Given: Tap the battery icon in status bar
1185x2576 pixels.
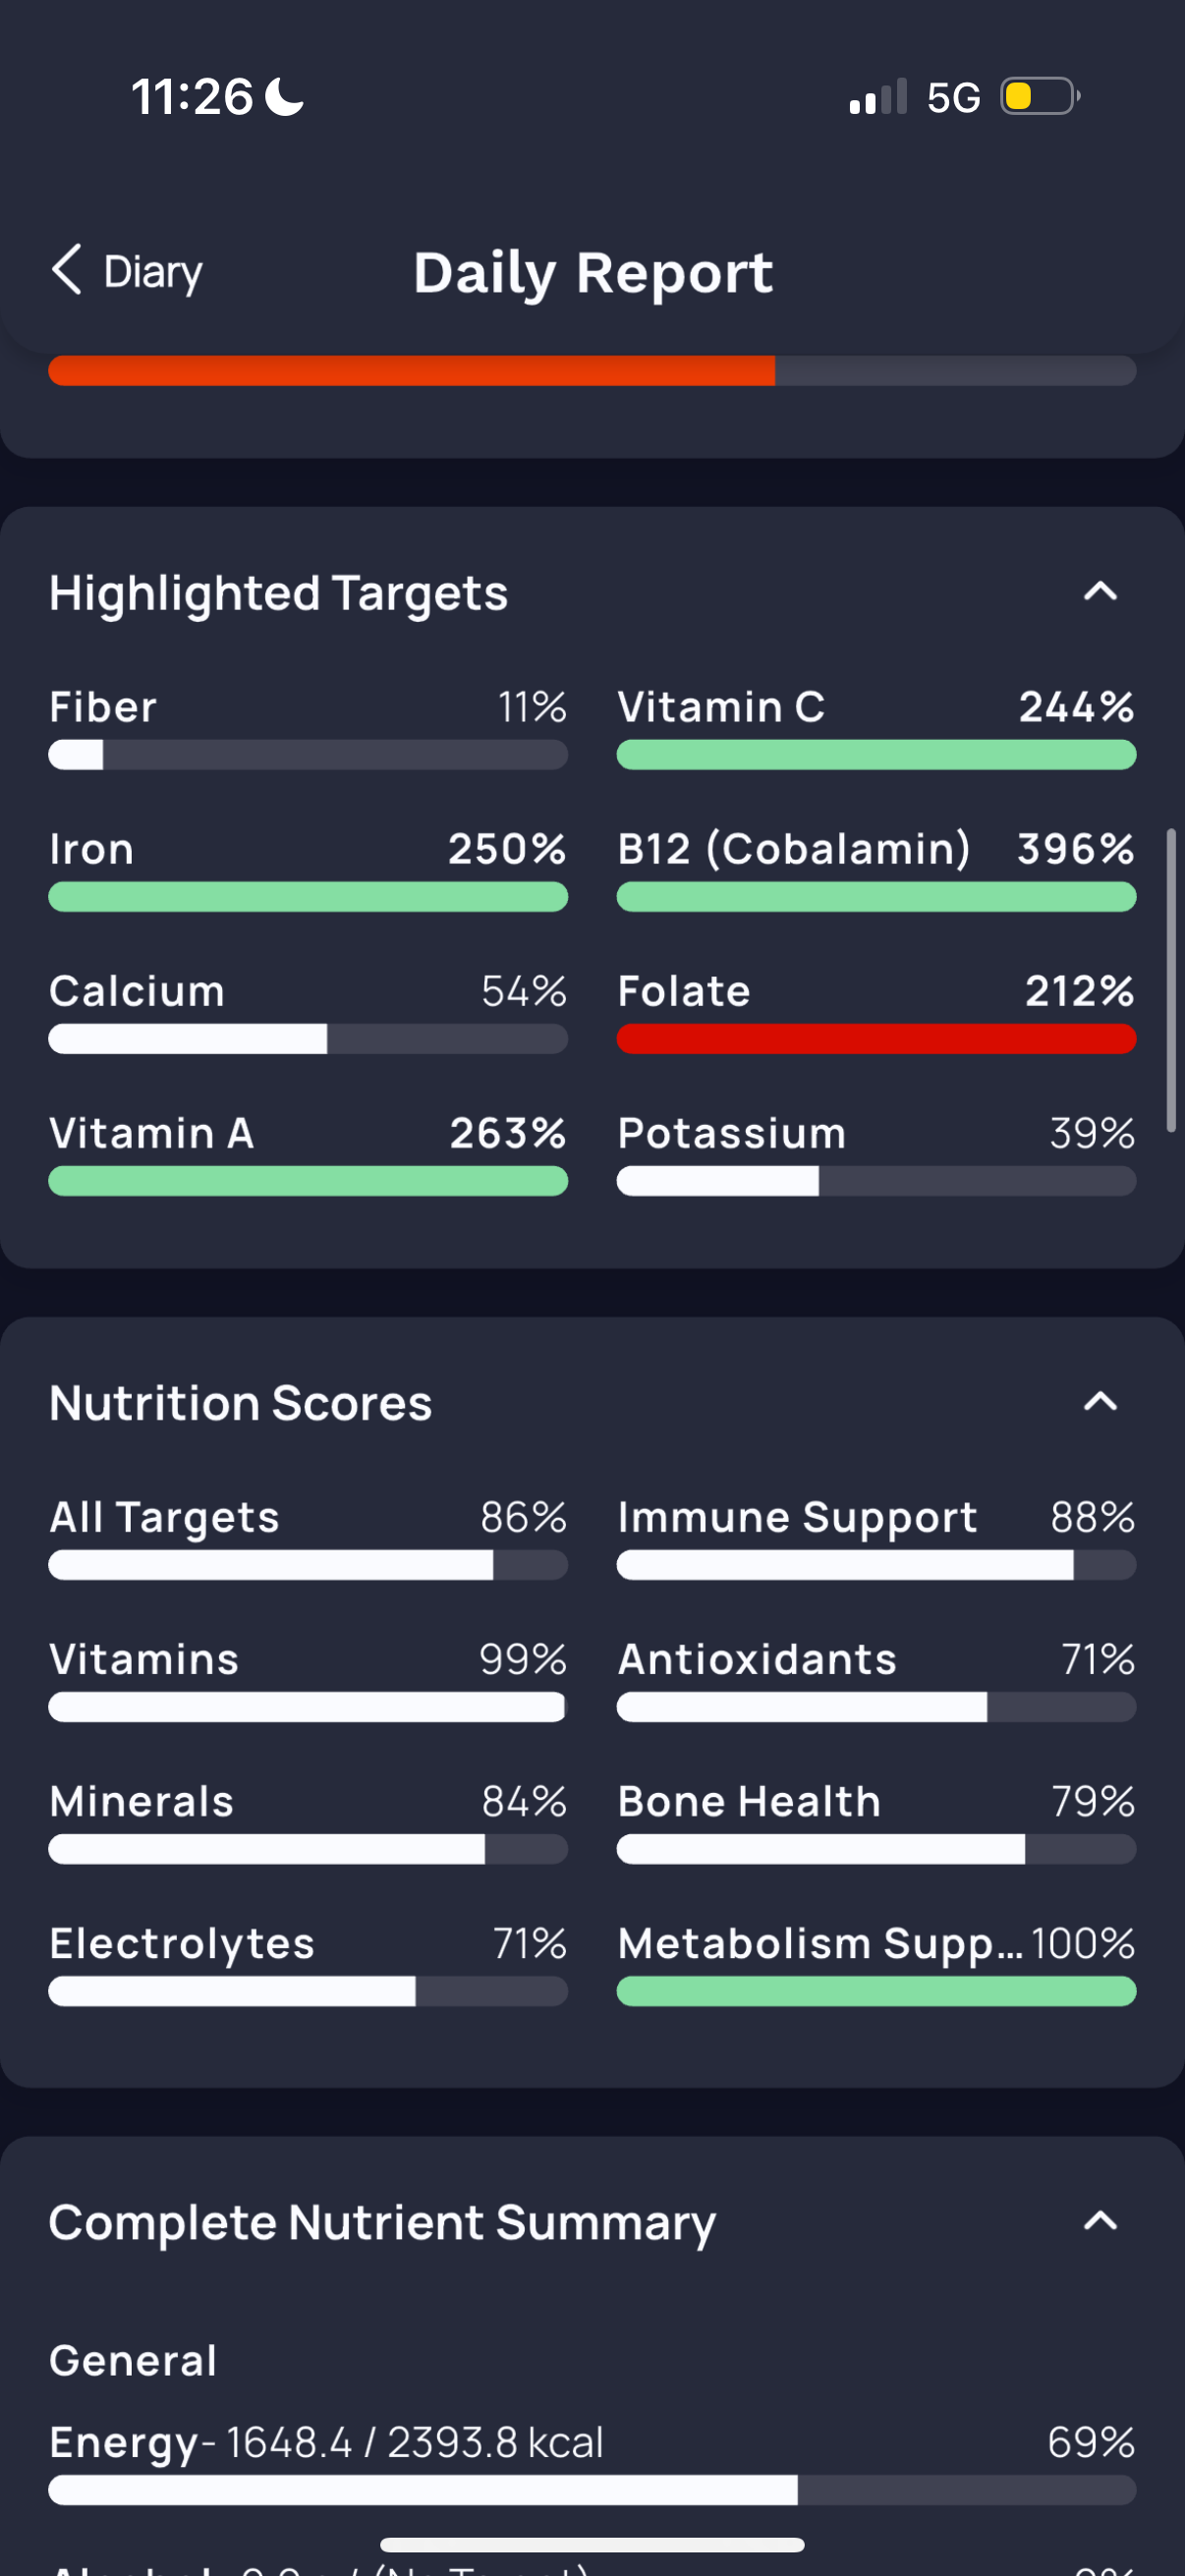Looking at the screenshot, I should coord(1040,97).
